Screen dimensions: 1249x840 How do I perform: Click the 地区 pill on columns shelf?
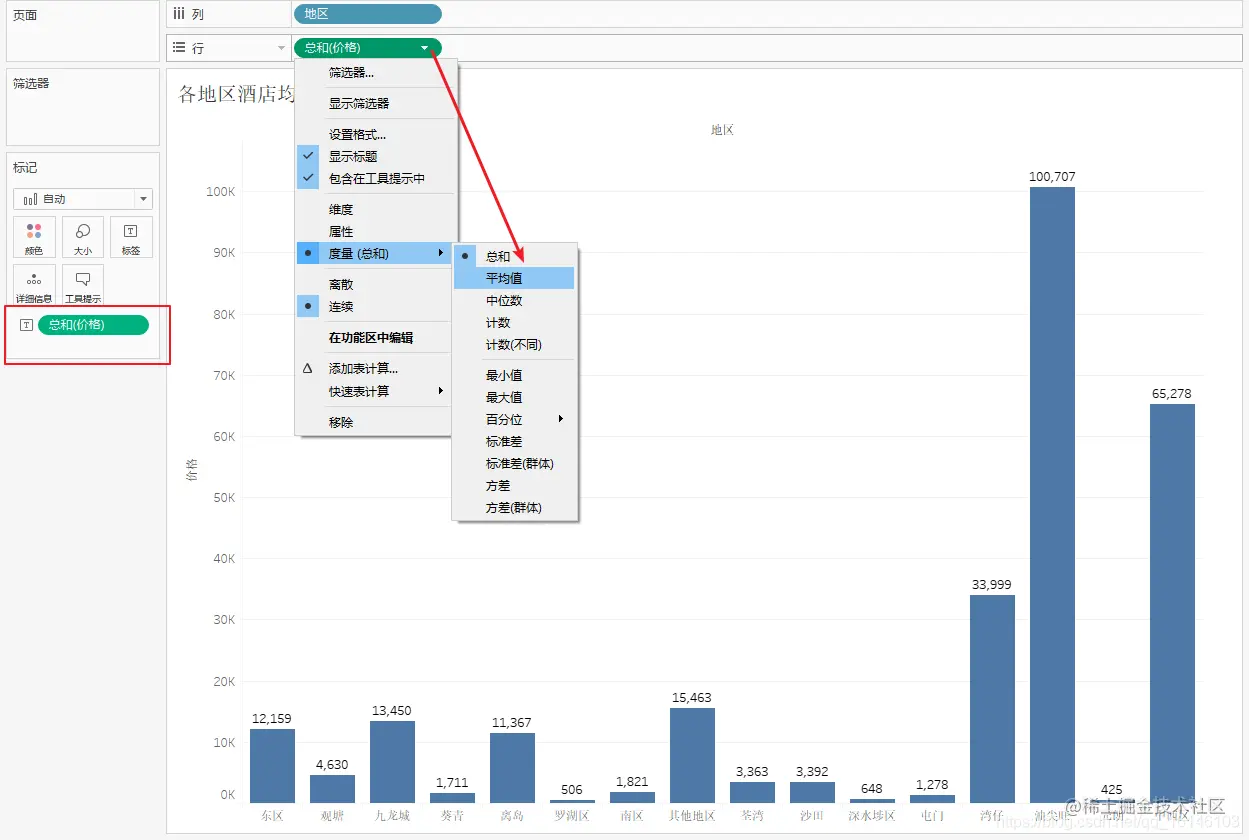coord(367,14)
